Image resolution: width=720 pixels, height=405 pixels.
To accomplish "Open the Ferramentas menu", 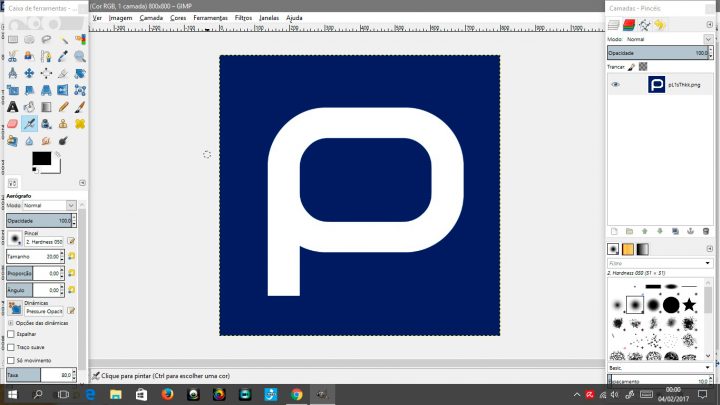I will 210,18.
